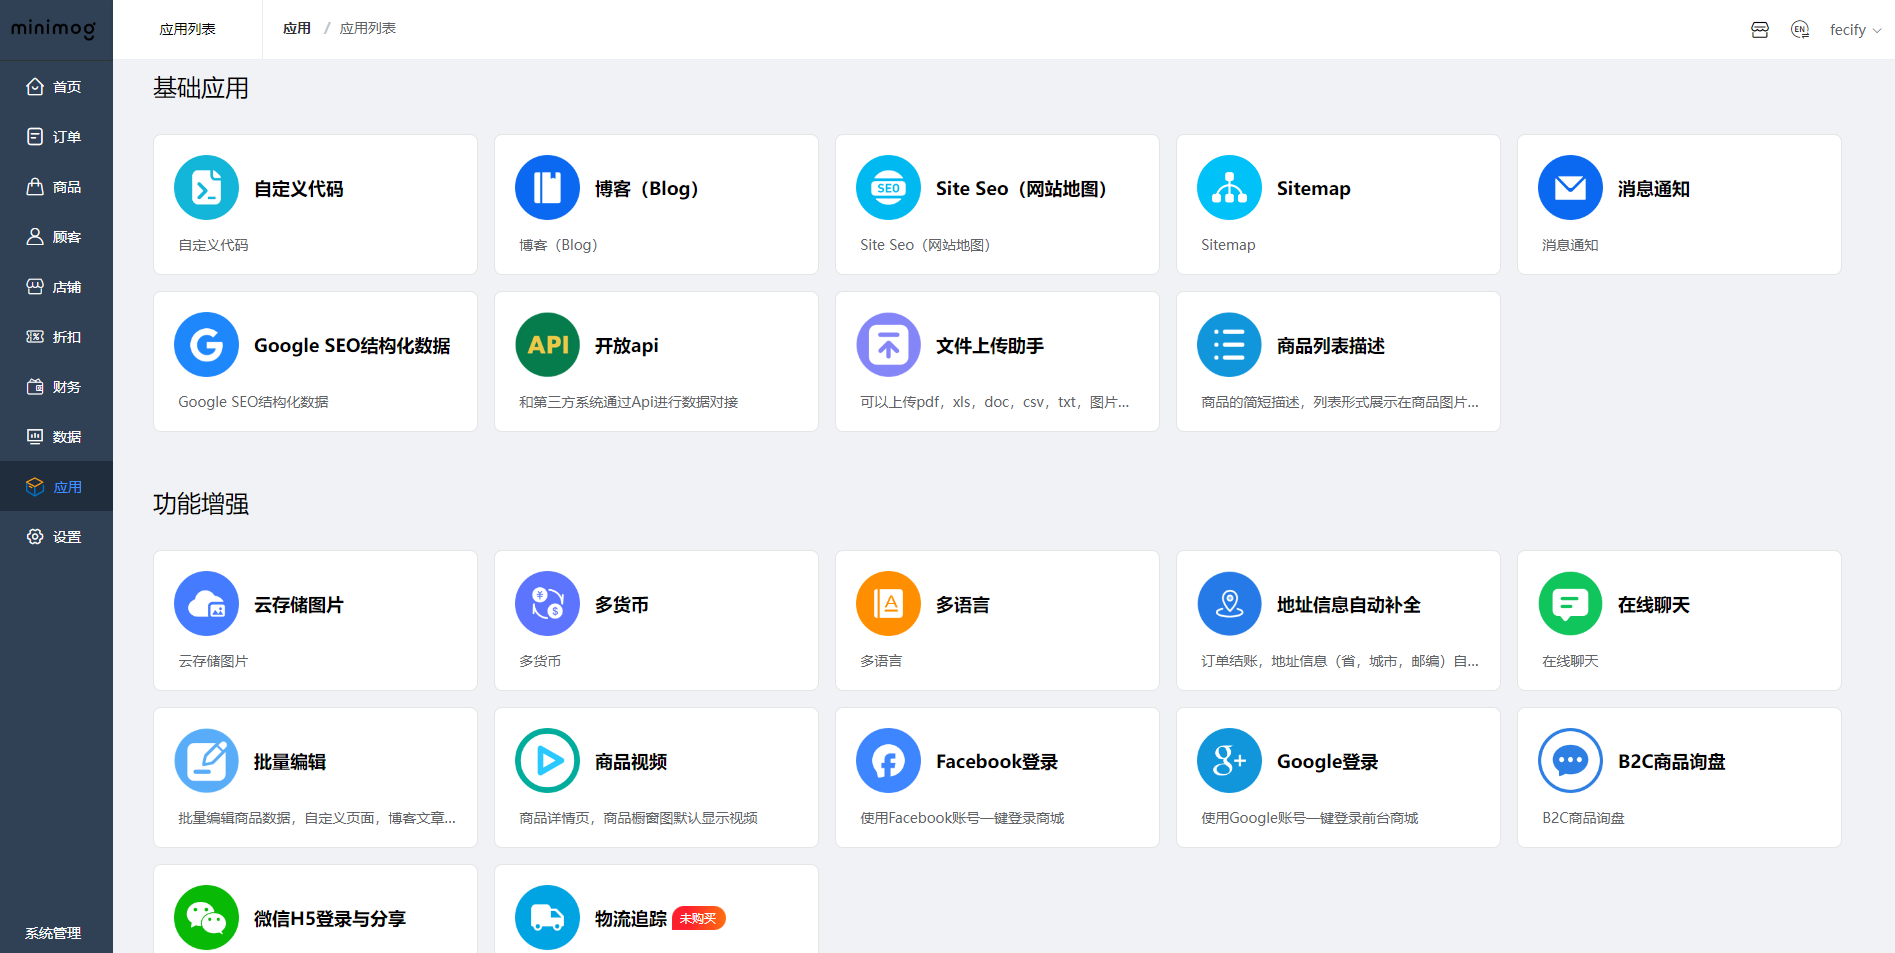
Task: Click the store icon in top bar
Action: point(1760,30)
